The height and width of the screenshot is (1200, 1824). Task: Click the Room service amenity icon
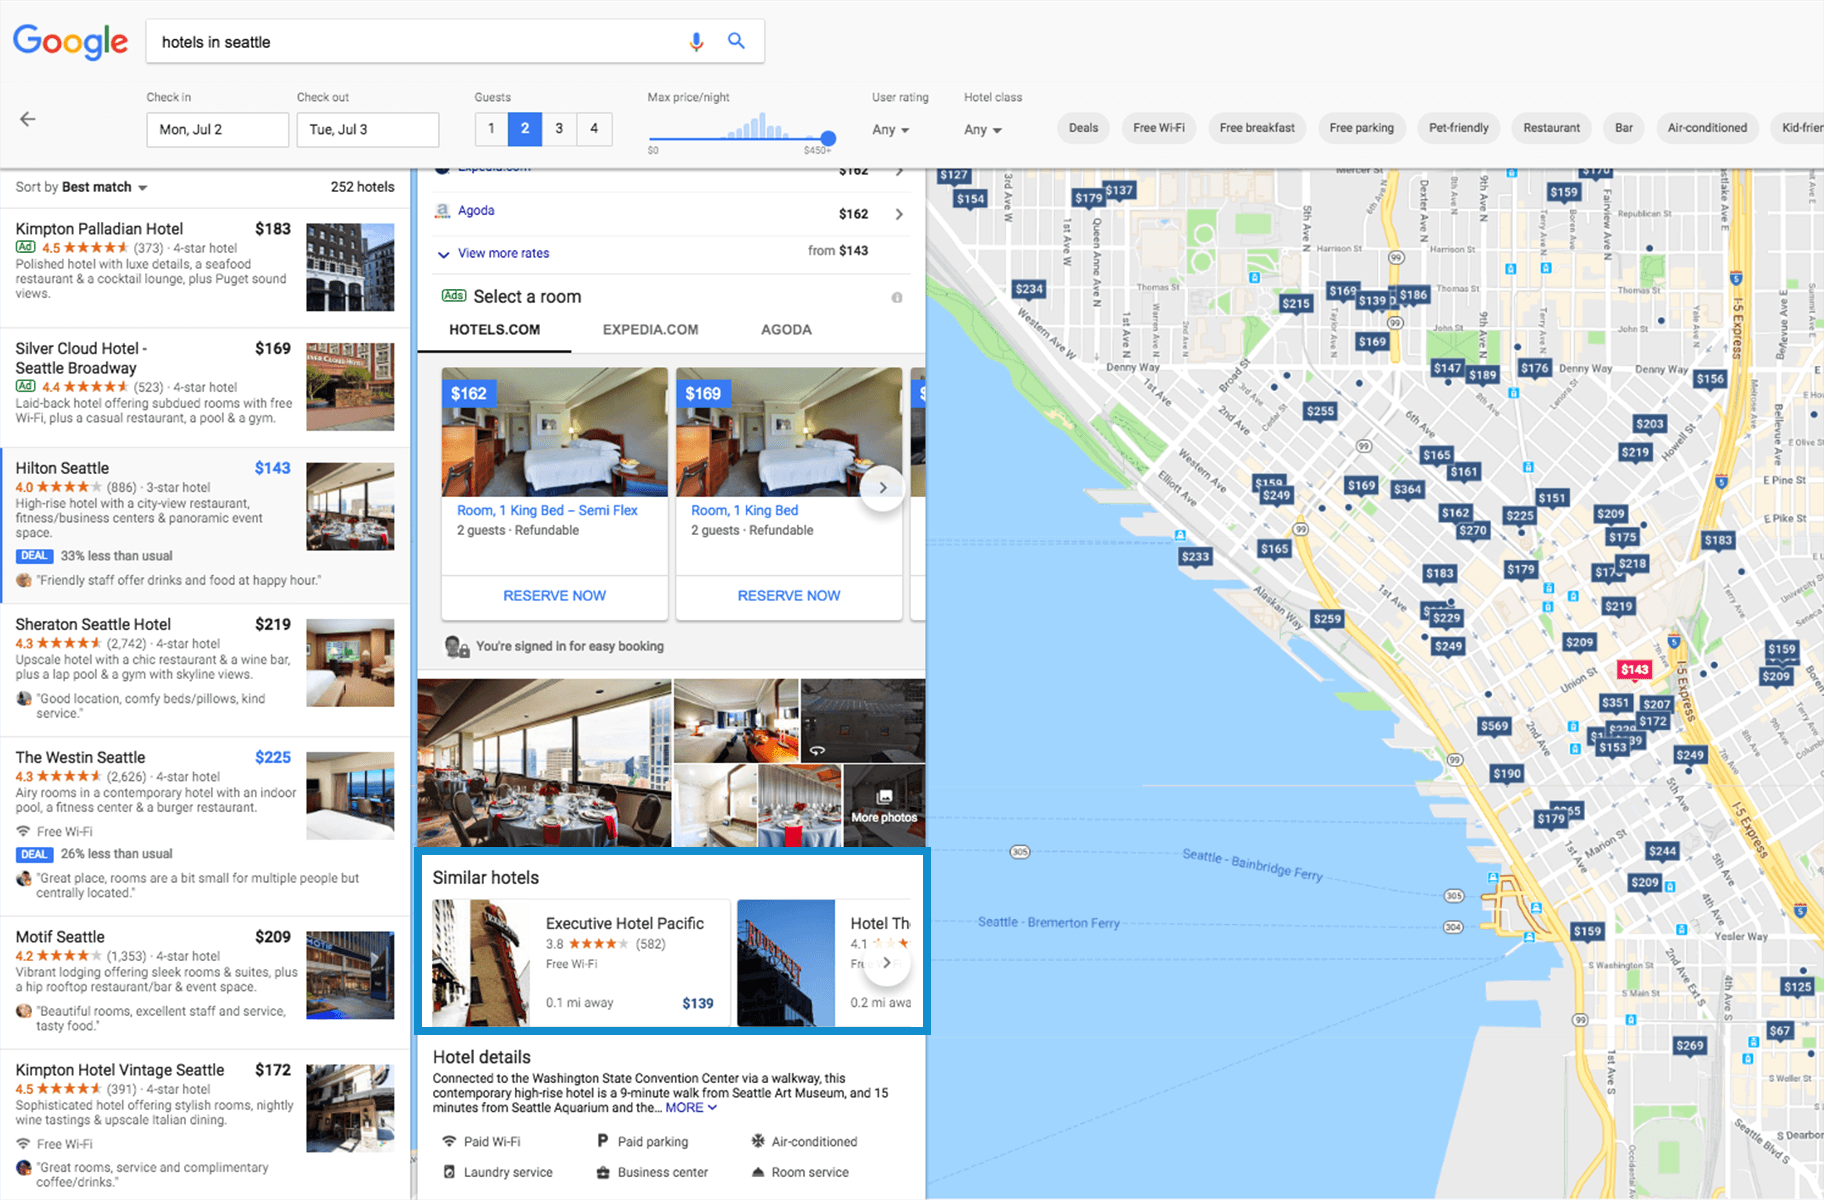click(x=758, y=1172)
